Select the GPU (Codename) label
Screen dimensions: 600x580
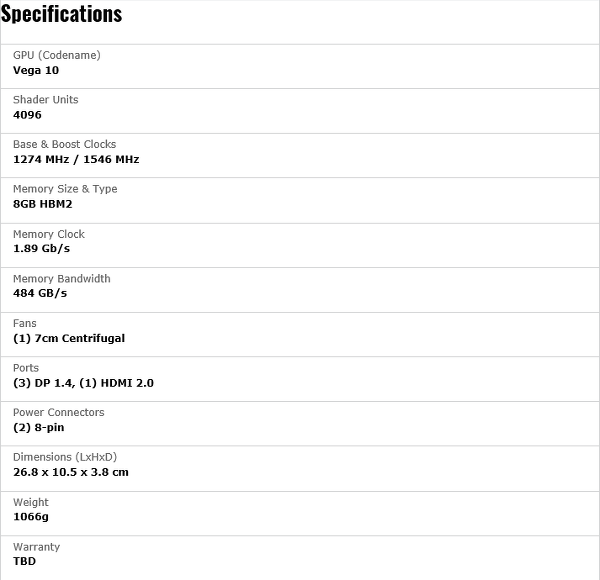click(57, 55)
